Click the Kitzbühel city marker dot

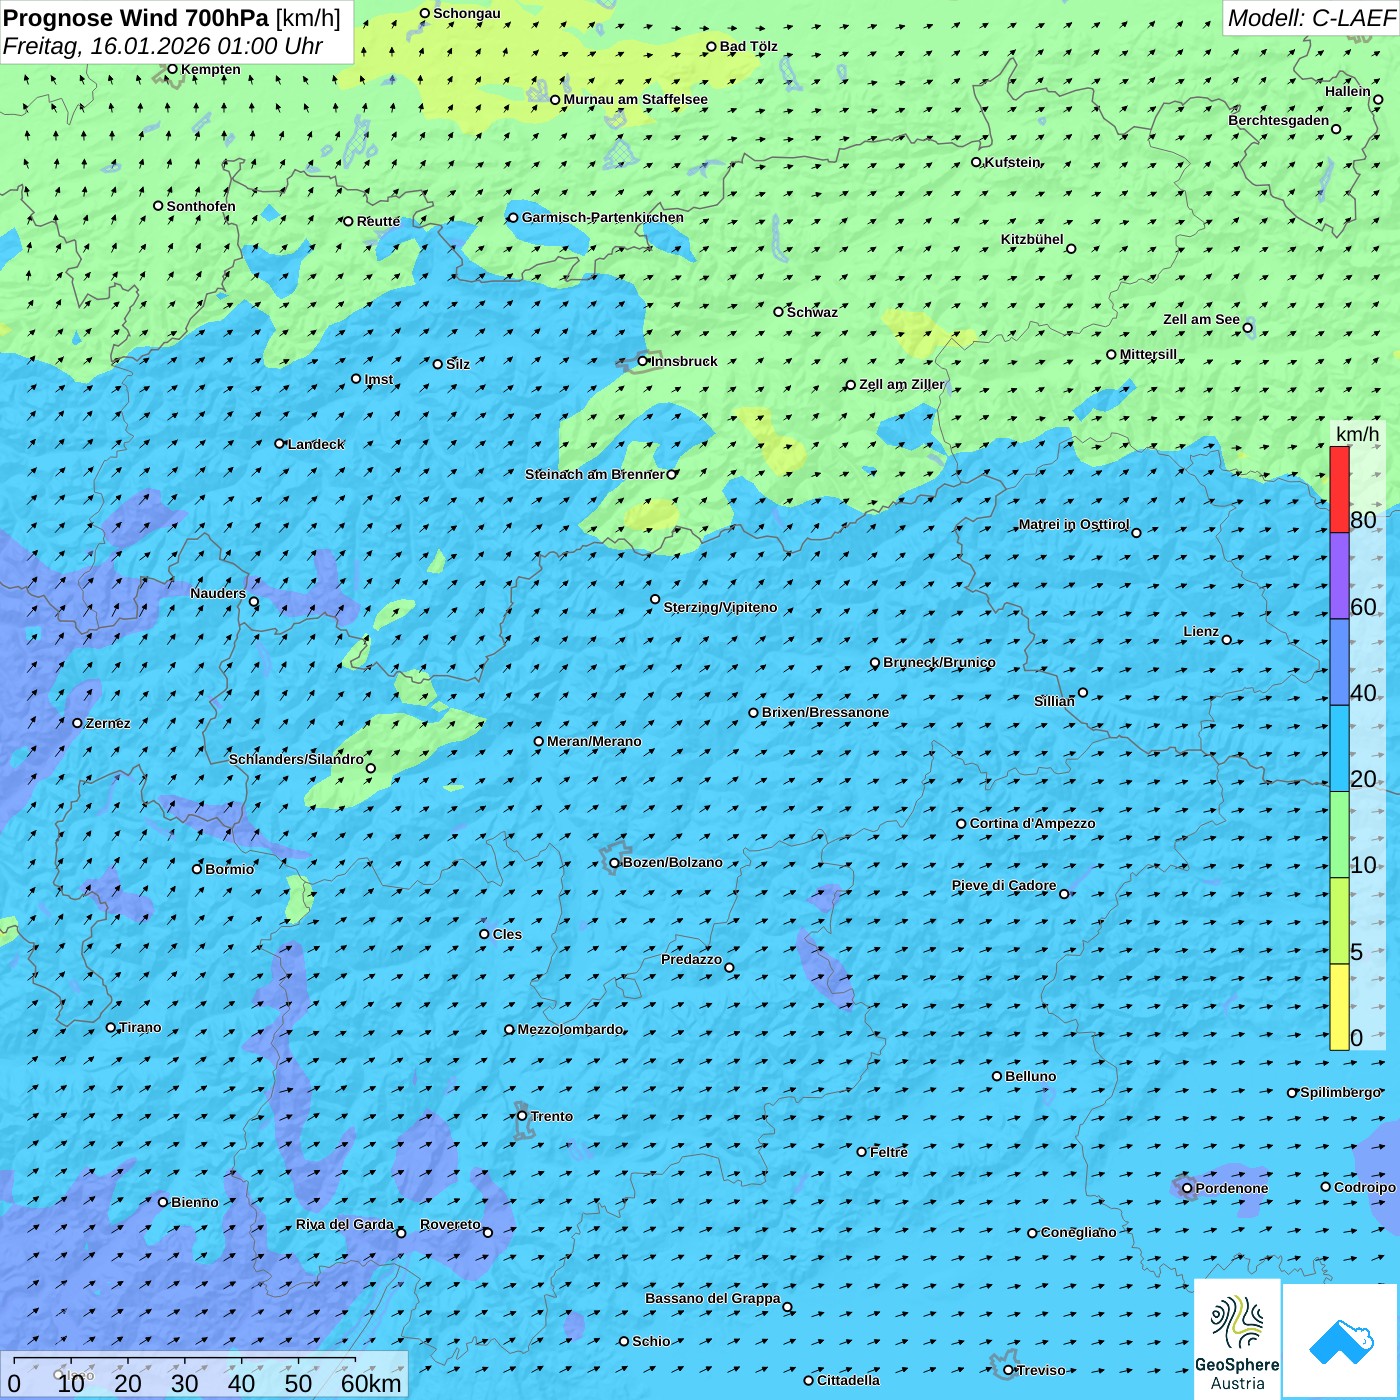pyautogui.click(x=1071, y=249)
